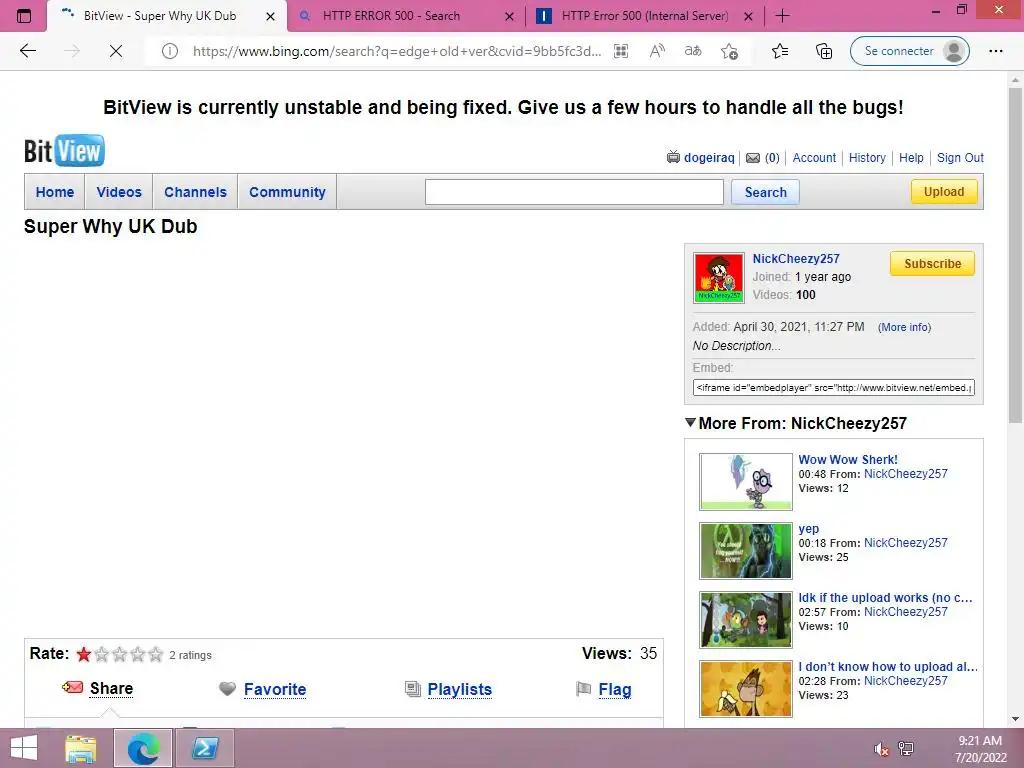The image size is (1024, 768).
Task: Click Se connecter sign-in button
Action: [910, 51]
